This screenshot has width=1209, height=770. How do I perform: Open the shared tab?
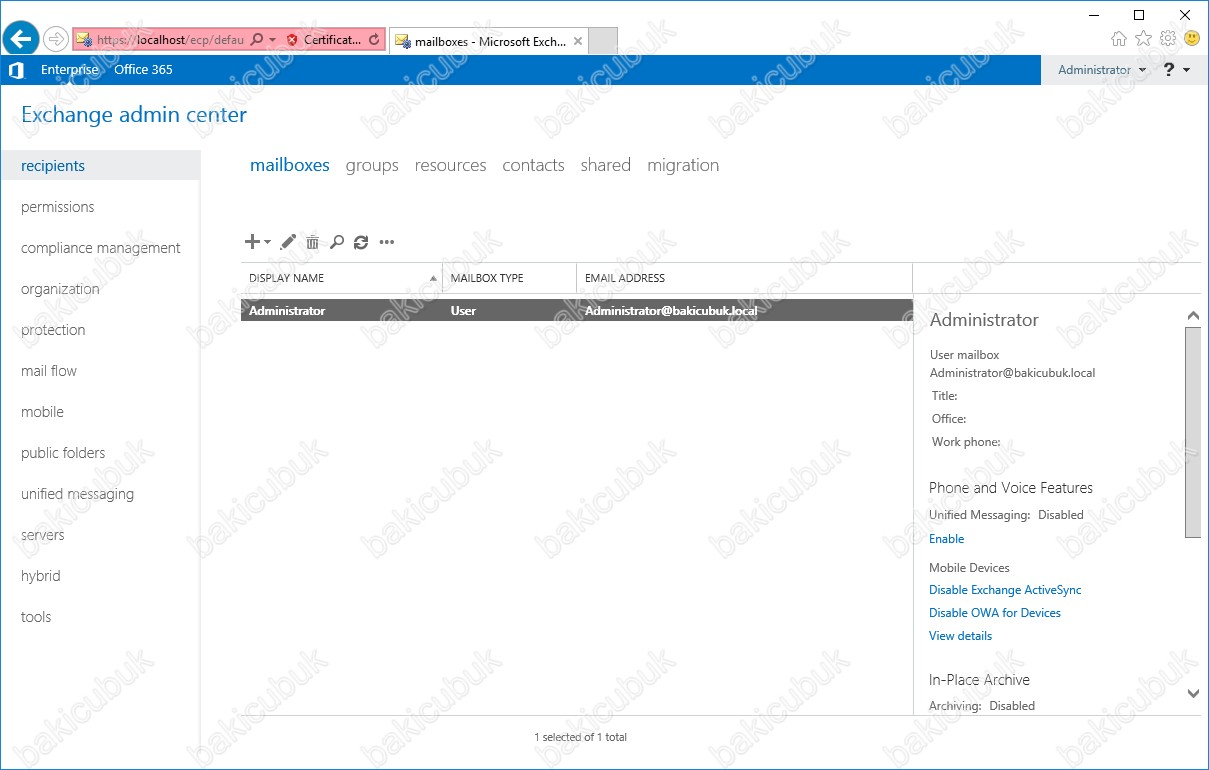click(x=605, y=165)
